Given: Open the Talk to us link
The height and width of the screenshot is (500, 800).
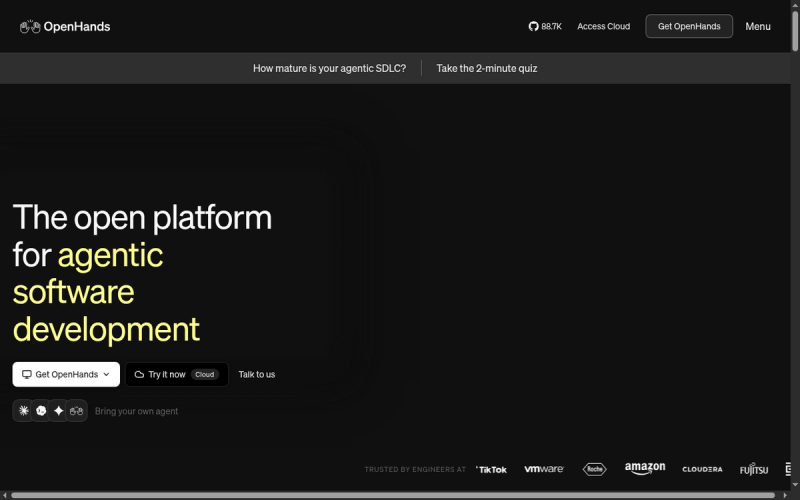Looking at the screenshot, I should tap(257, 374).
